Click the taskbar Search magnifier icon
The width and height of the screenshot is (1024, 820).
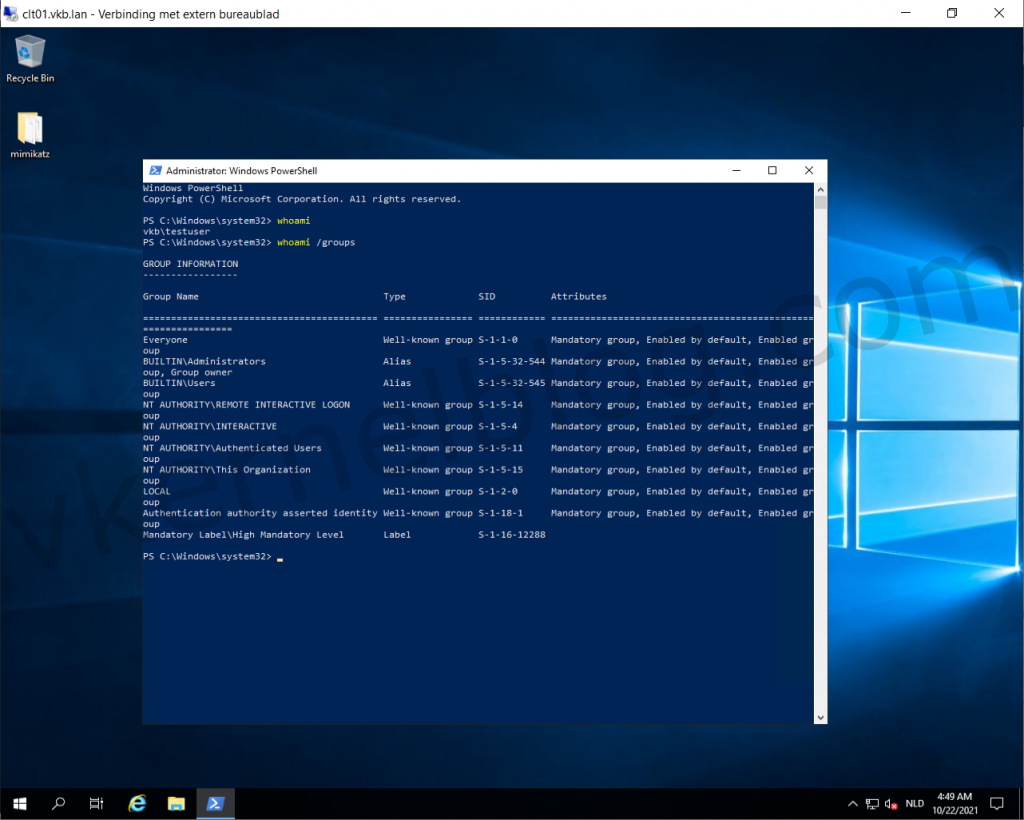click(58, 803)
